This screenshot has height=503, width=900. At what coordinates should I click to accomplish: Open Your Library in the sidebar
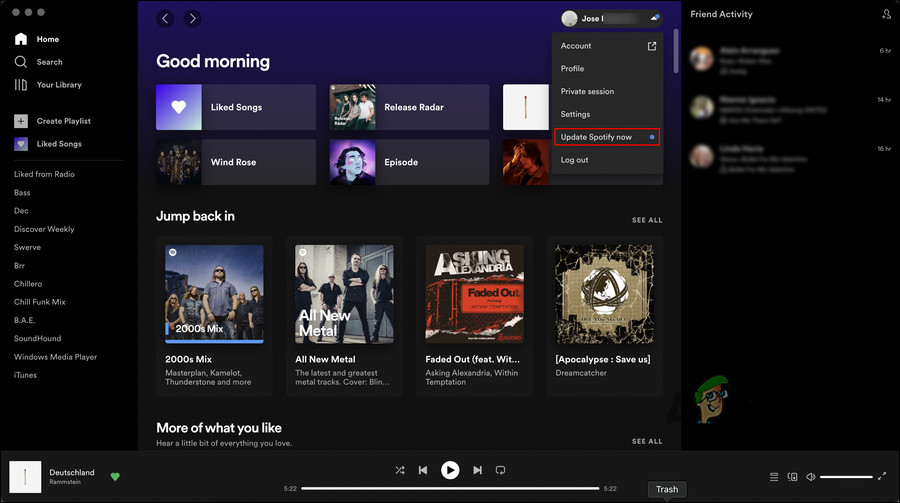(21, 85)
